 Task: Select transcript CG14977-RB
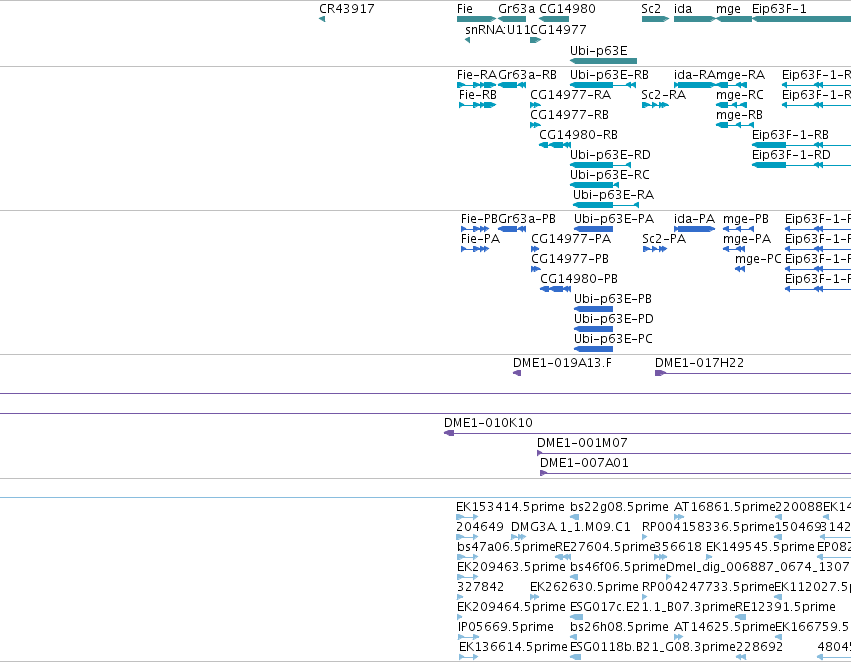coord(569,114)
